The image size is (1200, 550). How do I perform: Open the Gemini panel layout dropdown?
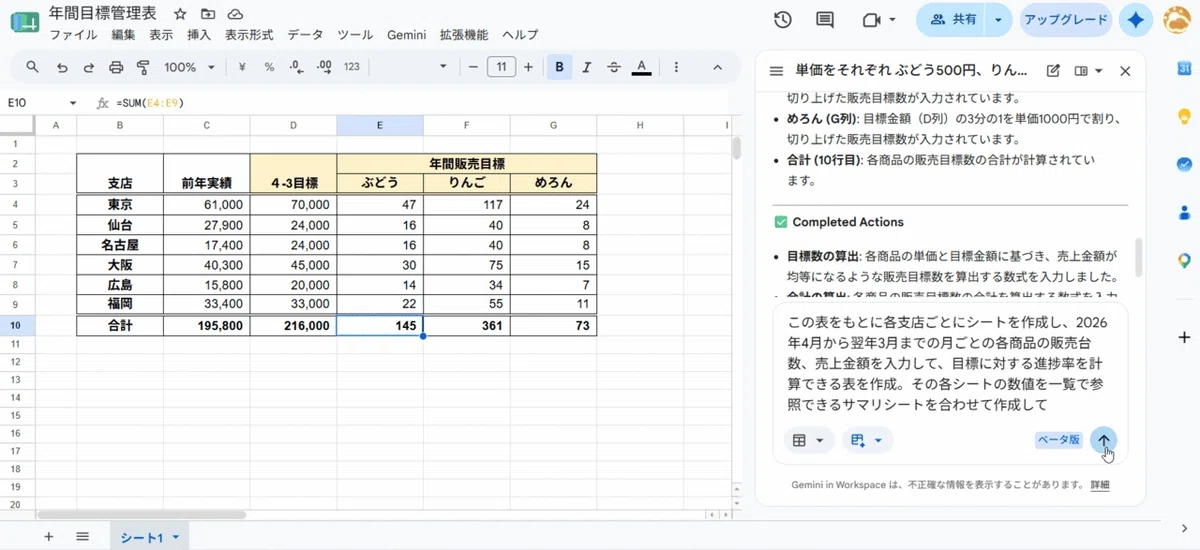click(x=1088, y=71)
